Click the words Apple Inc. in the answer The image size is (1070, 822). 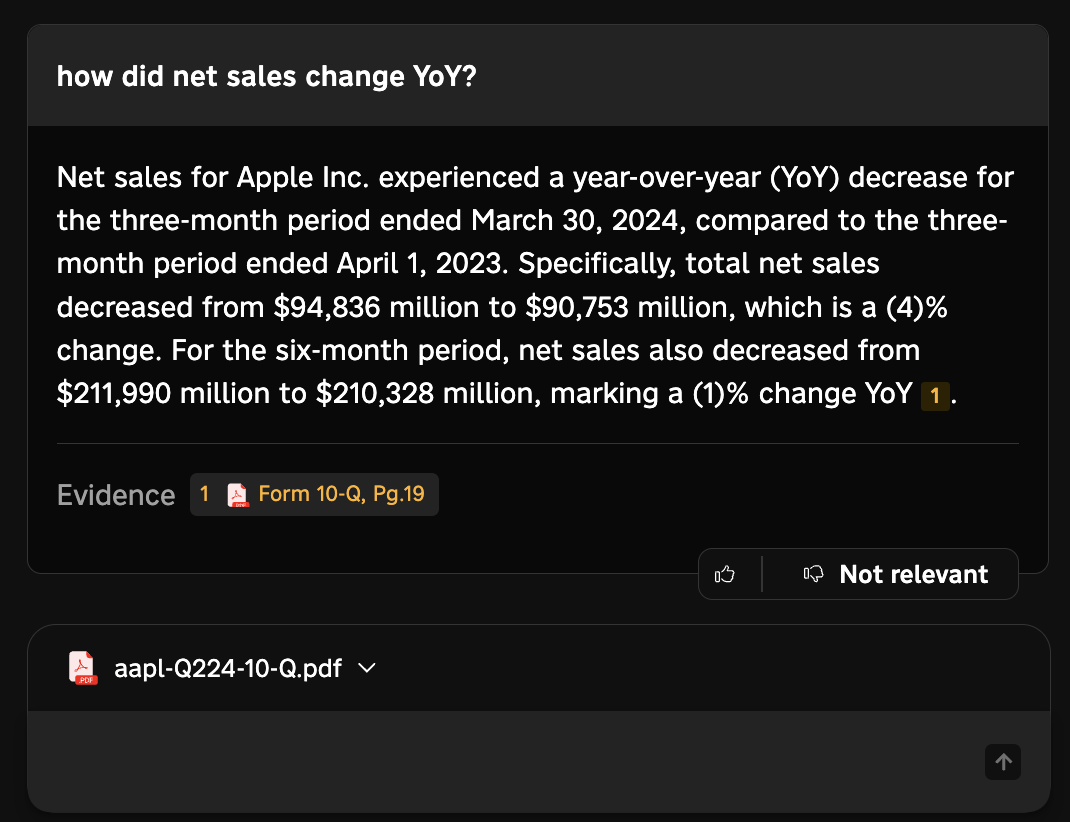(x=303, y=177)
